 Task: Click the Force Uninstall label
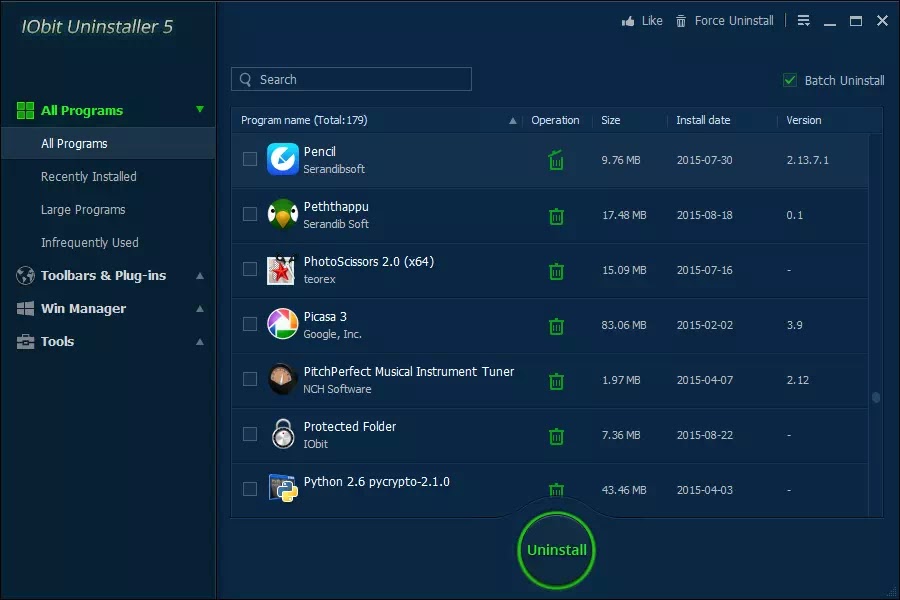click(734, 21)
